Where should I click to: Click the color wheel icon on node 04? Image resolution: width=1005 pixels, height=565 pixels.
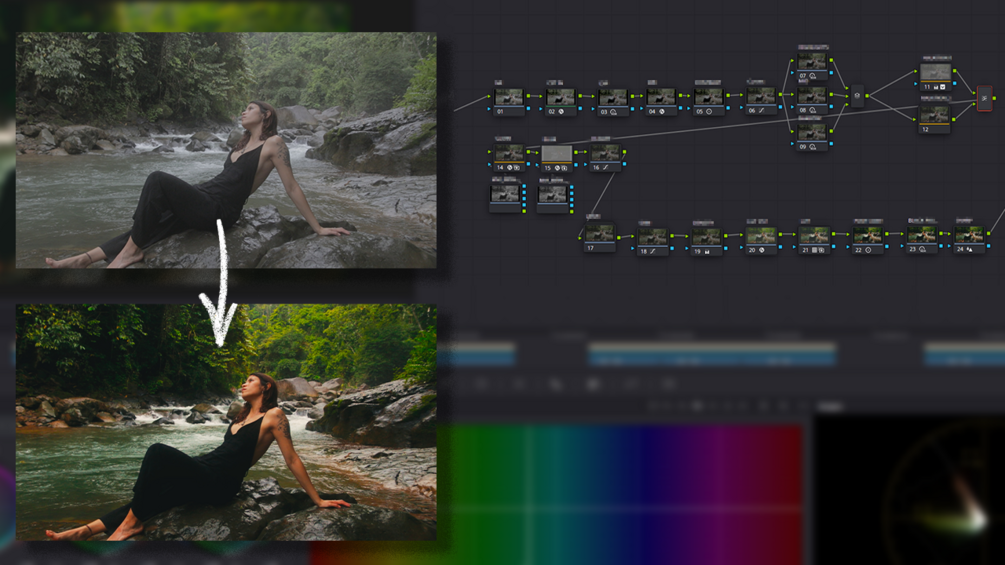662,111
